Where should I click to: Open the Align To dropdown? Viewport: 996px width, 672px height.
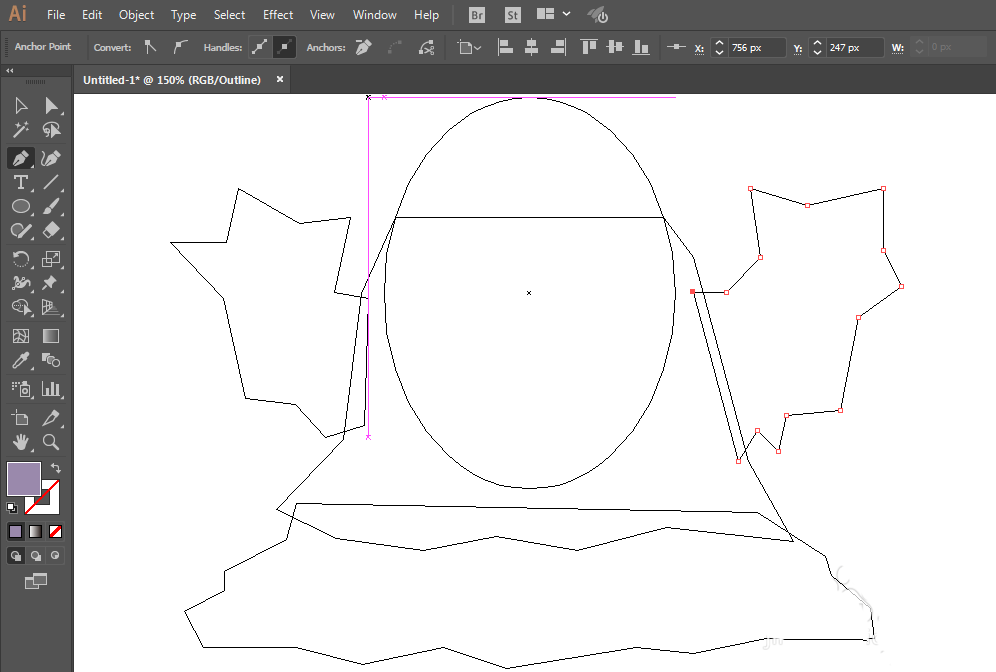click(x=469, y=47)
